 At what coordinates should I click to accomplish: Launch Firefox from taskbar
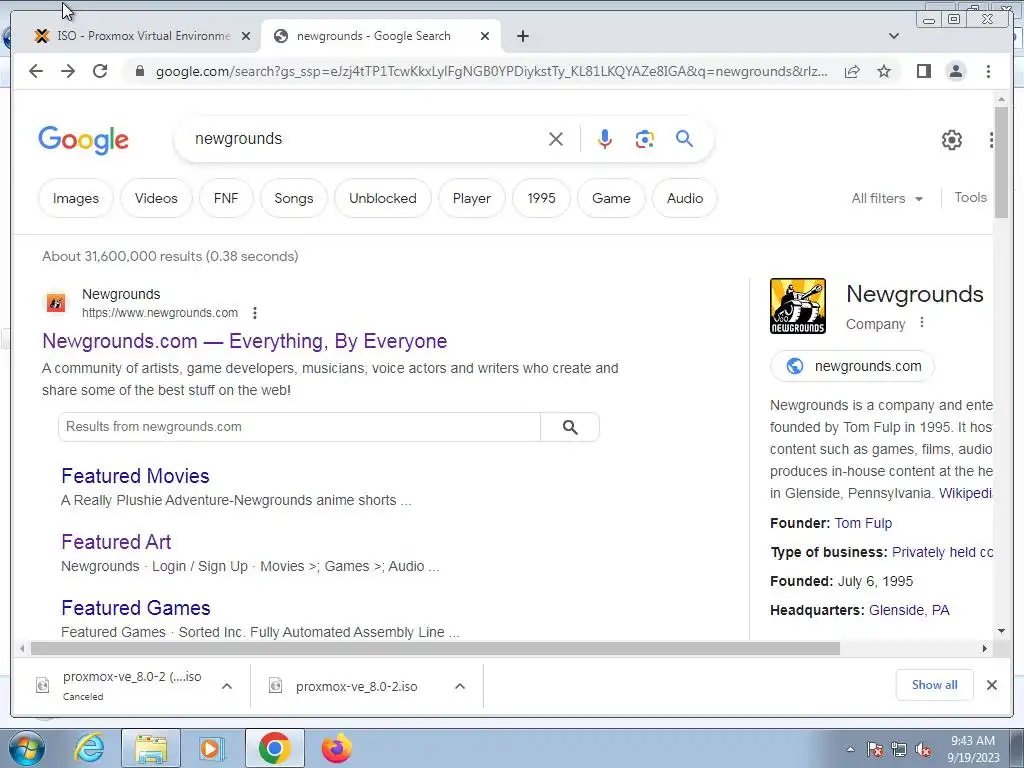click(336, 748)
